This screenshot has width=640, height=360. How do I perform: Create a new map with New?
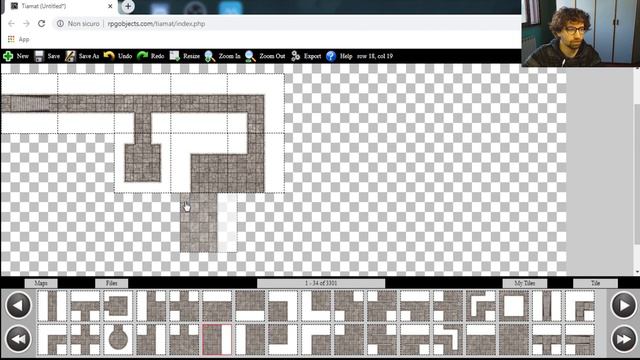tap(16, 56)
